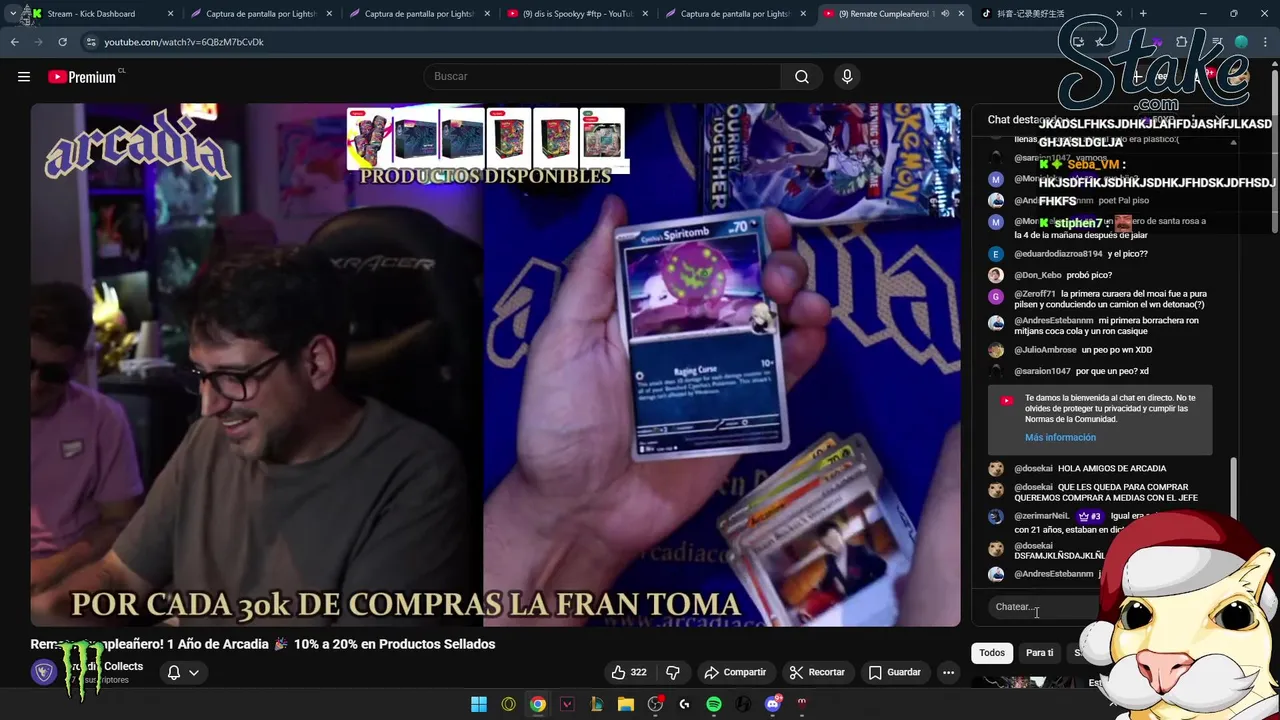Like the video with thumbs up
The width and height of the screenshot is (1280, 720).
click(629, 672)
